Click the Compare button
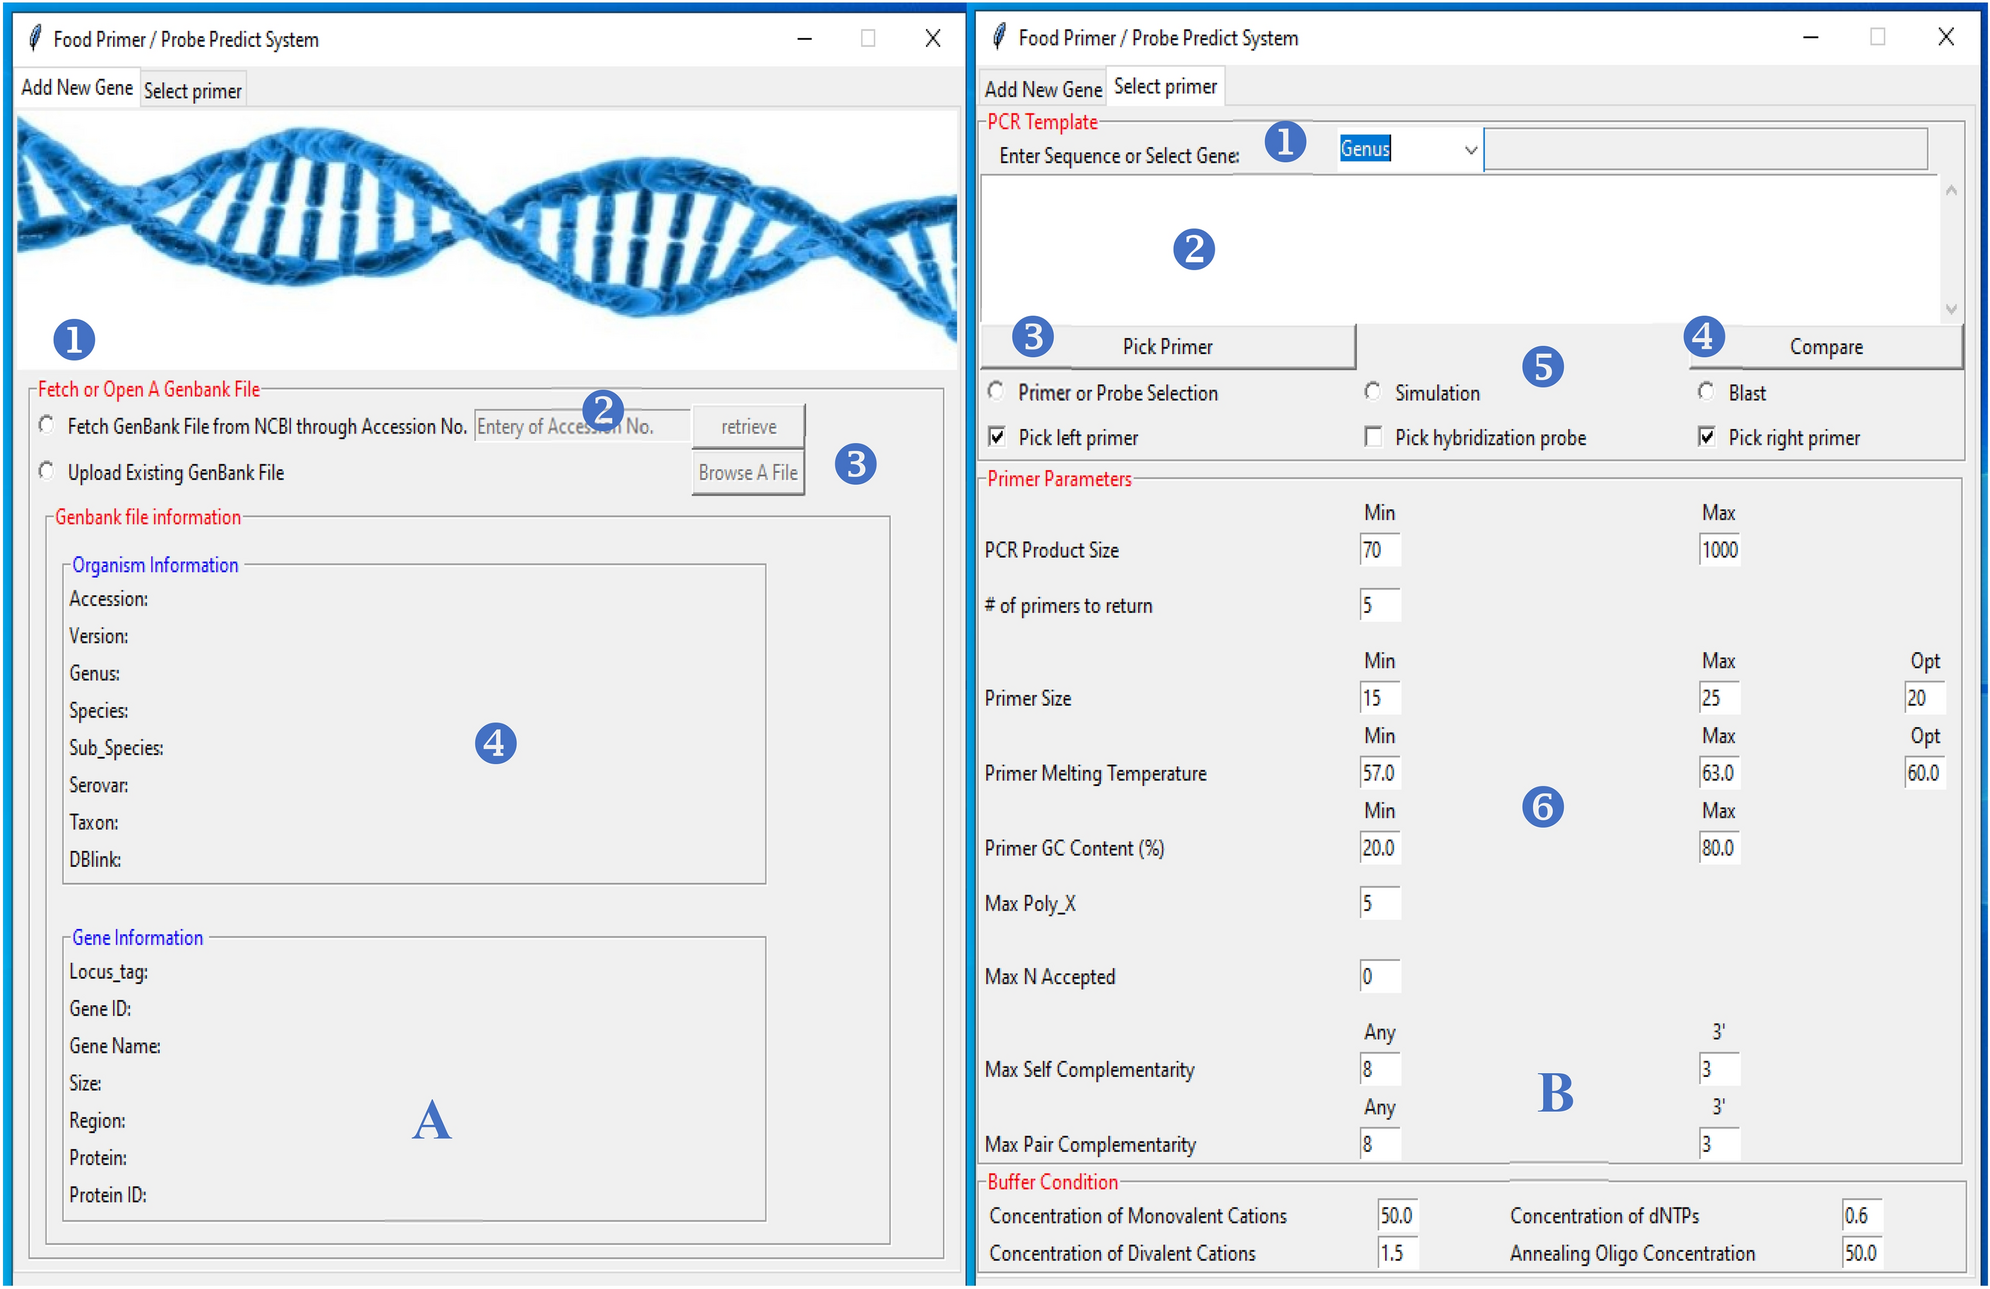Screen dimensions: 1990x1289 [x=1826, y=347]
